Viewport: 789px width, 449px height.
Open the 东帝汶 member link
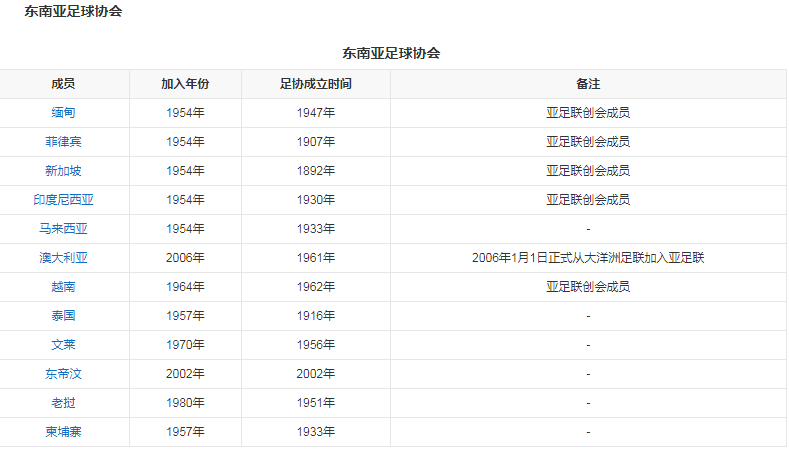64,374
